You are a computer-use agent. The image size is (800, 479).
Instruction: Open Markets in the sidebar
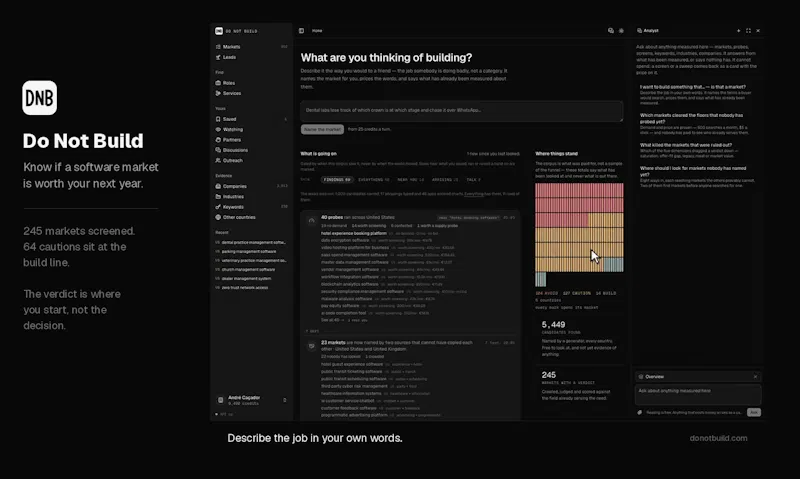pos(231,47)
